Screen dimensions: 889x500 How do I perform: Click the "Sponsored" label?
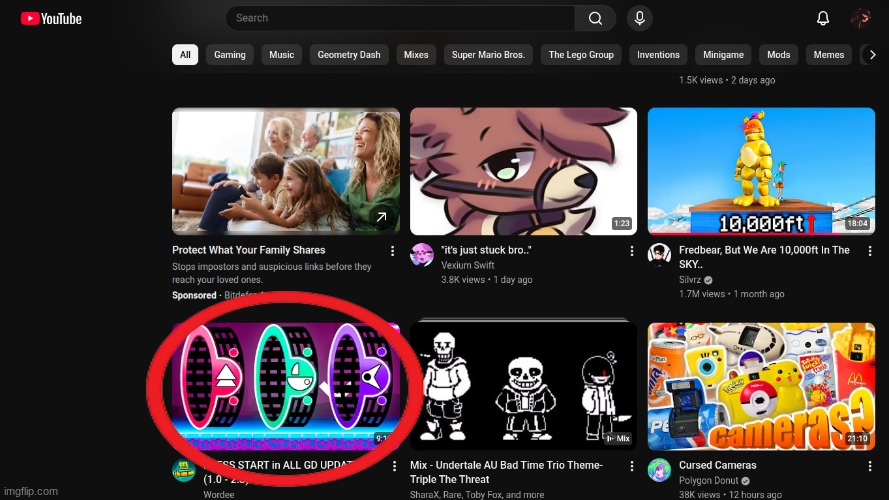(x=194, y=295)
